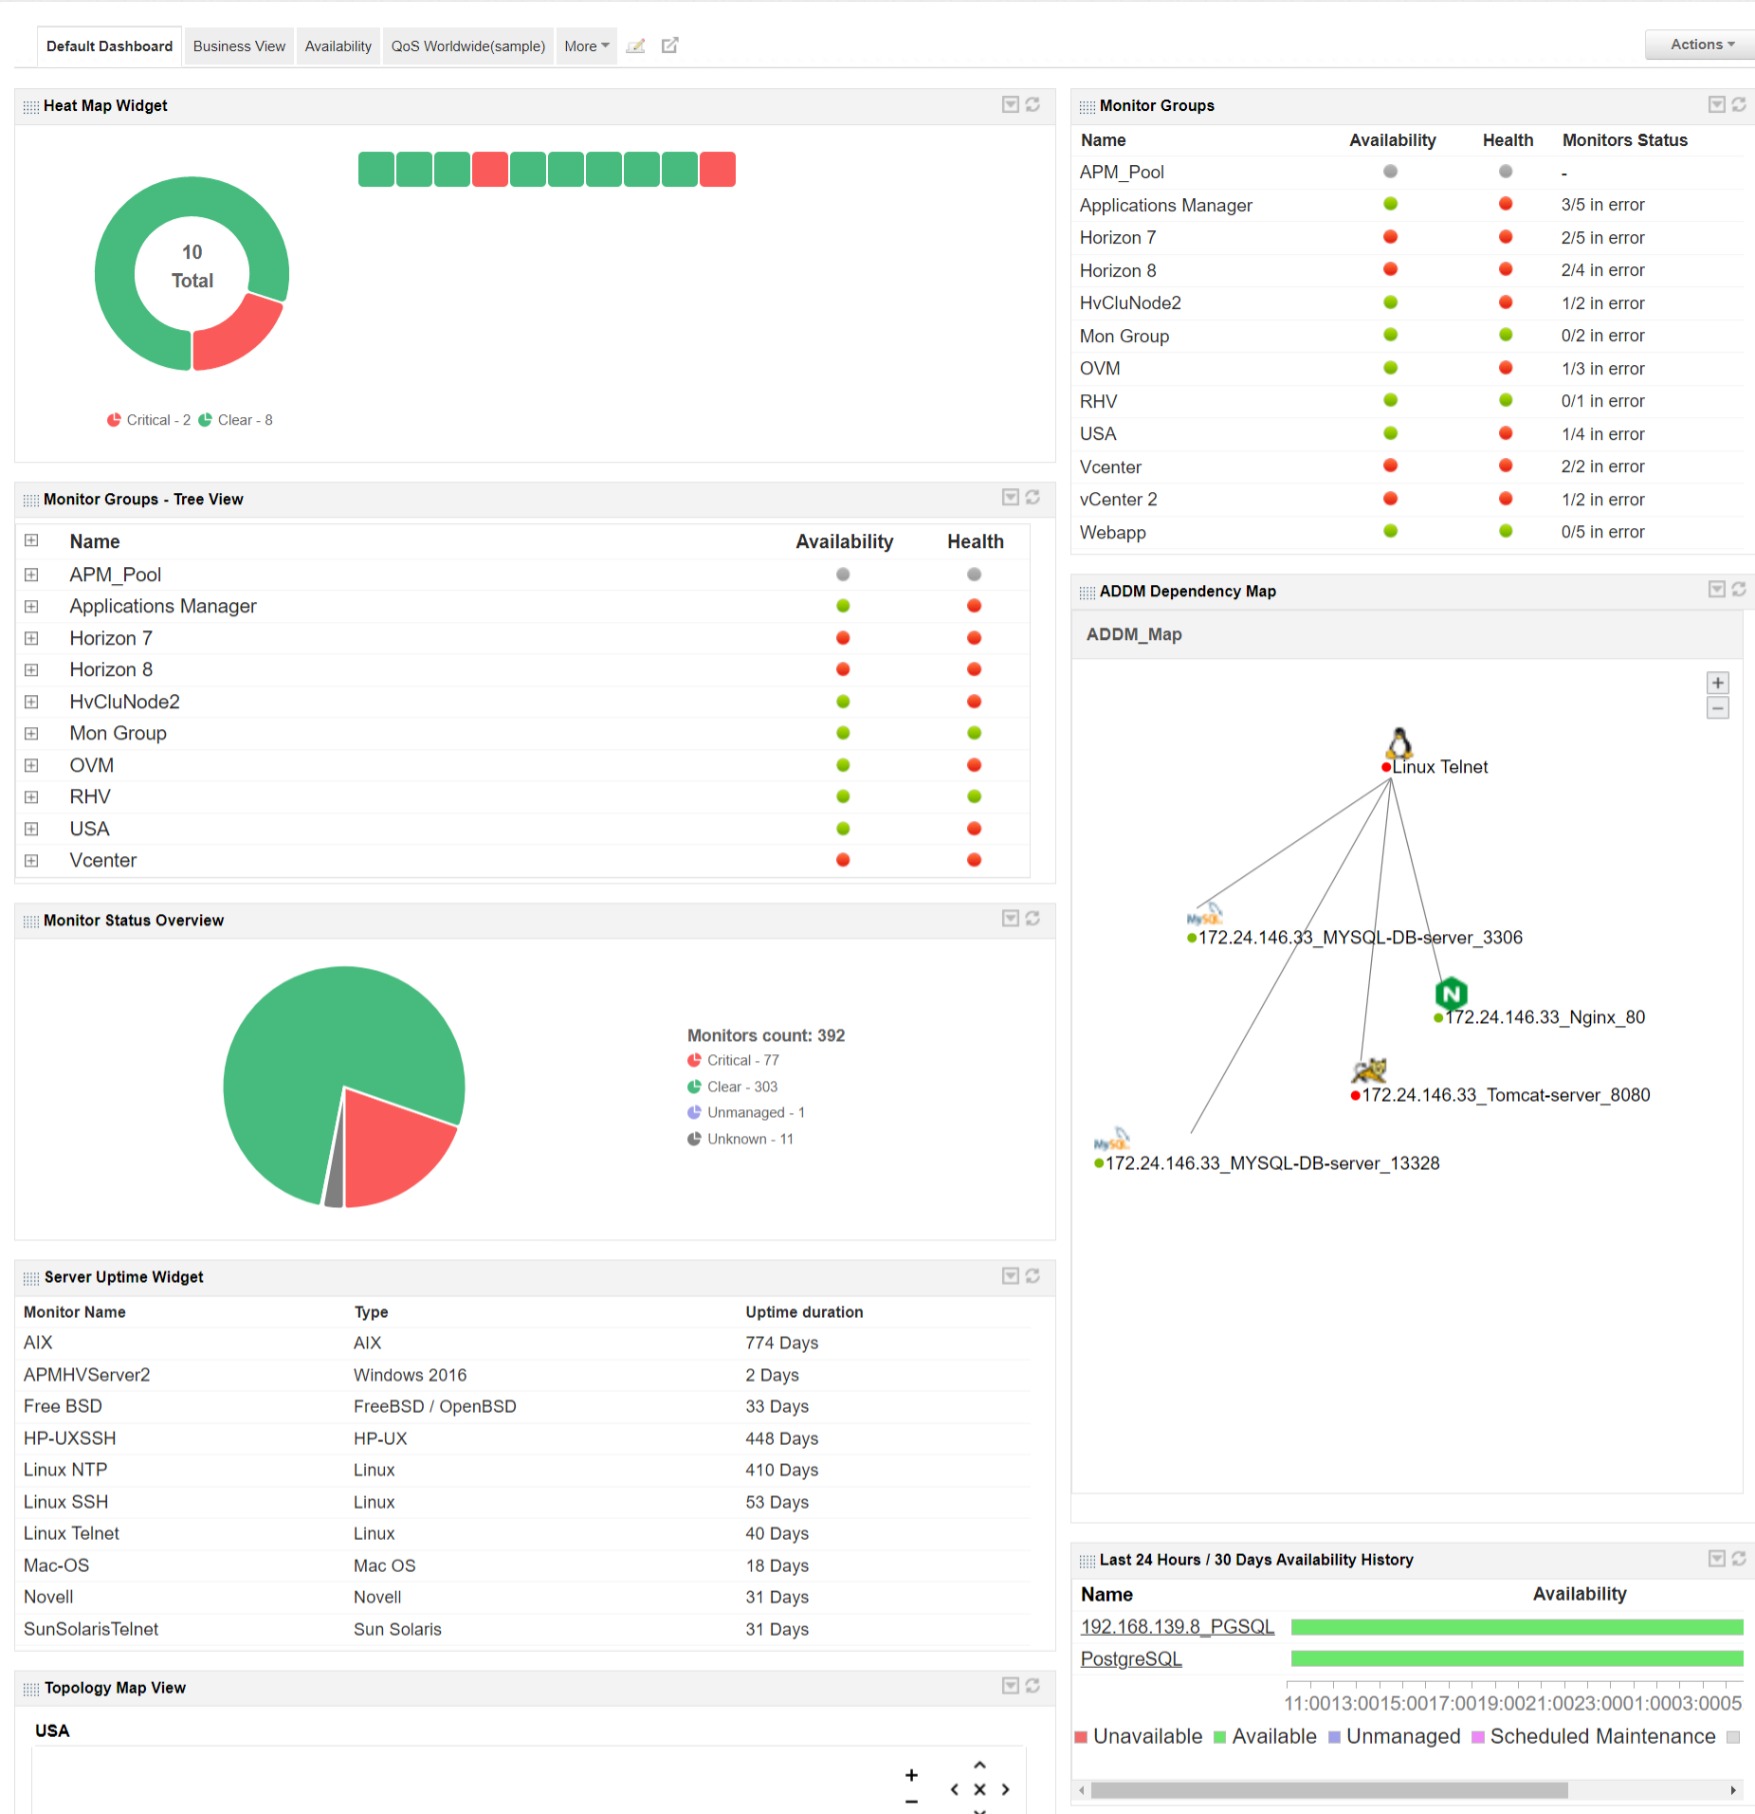
Task: Open the QoS Worldwide(sample) tab
Action: pos(467,45)
